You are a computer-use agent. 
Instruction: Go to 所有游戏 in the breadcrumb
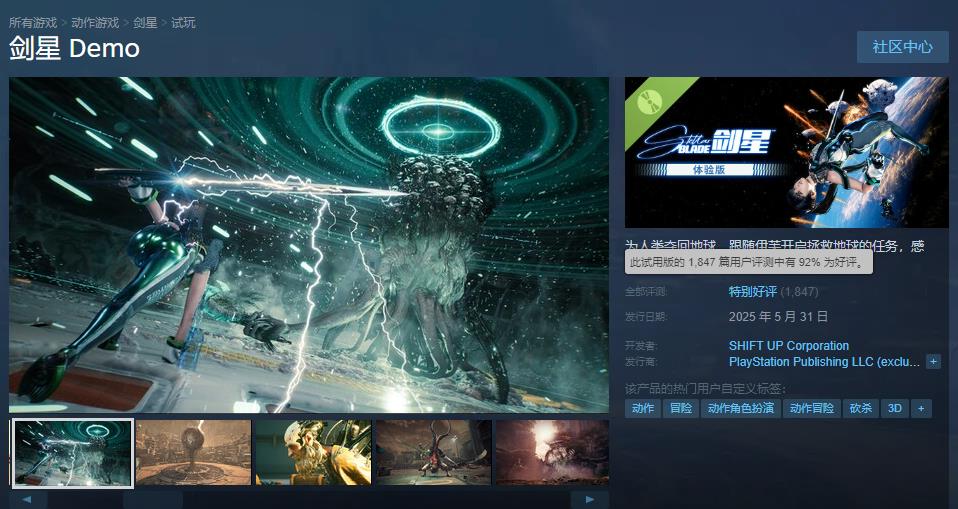tap(34, 22)
